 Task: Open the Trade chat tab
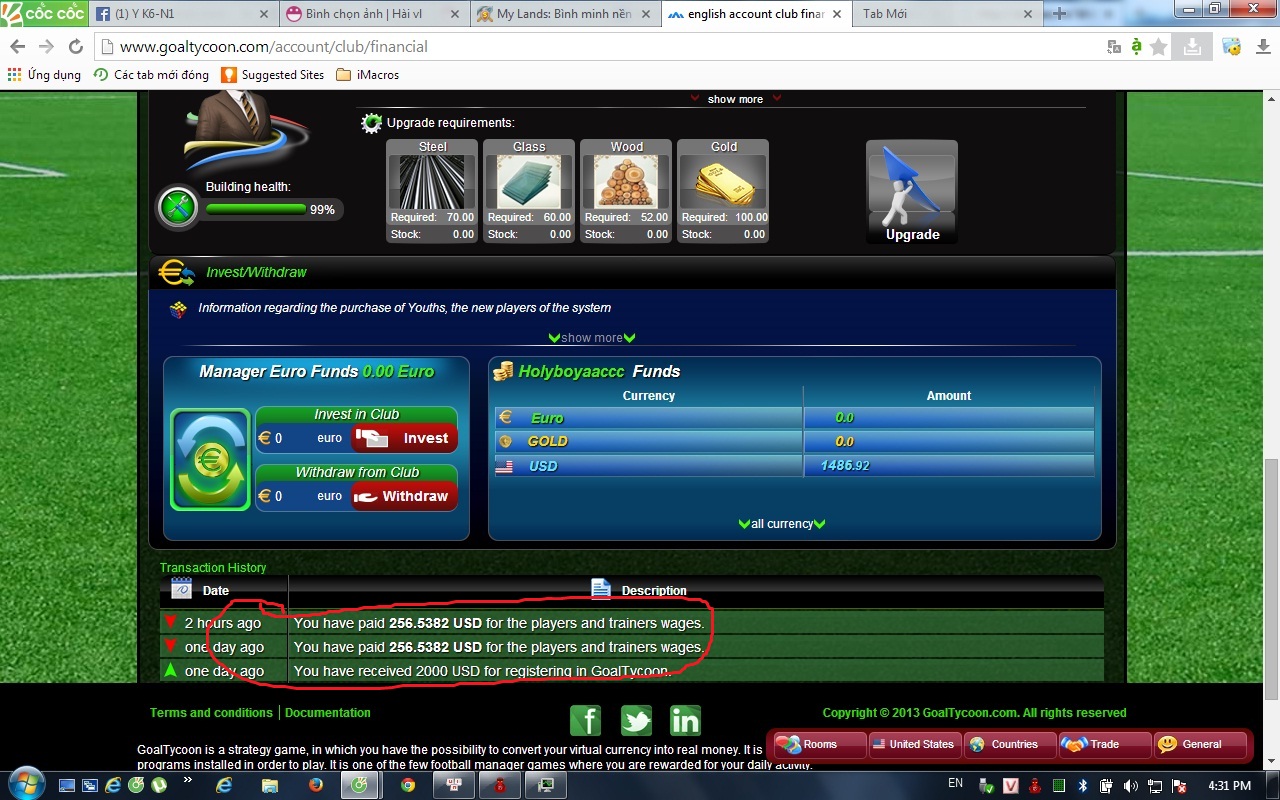coord(1103,744)
